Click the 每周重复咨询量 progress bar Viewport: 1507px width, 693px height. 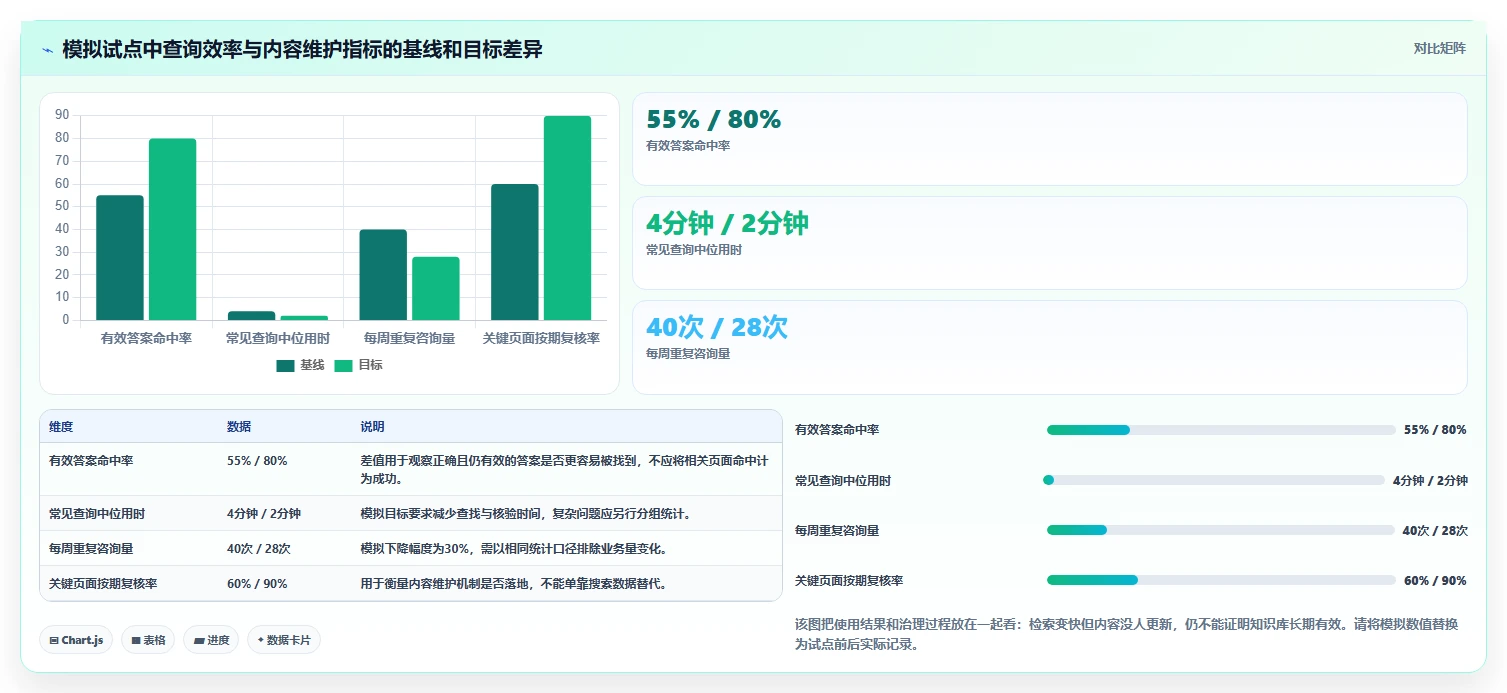pos(1220,530)
